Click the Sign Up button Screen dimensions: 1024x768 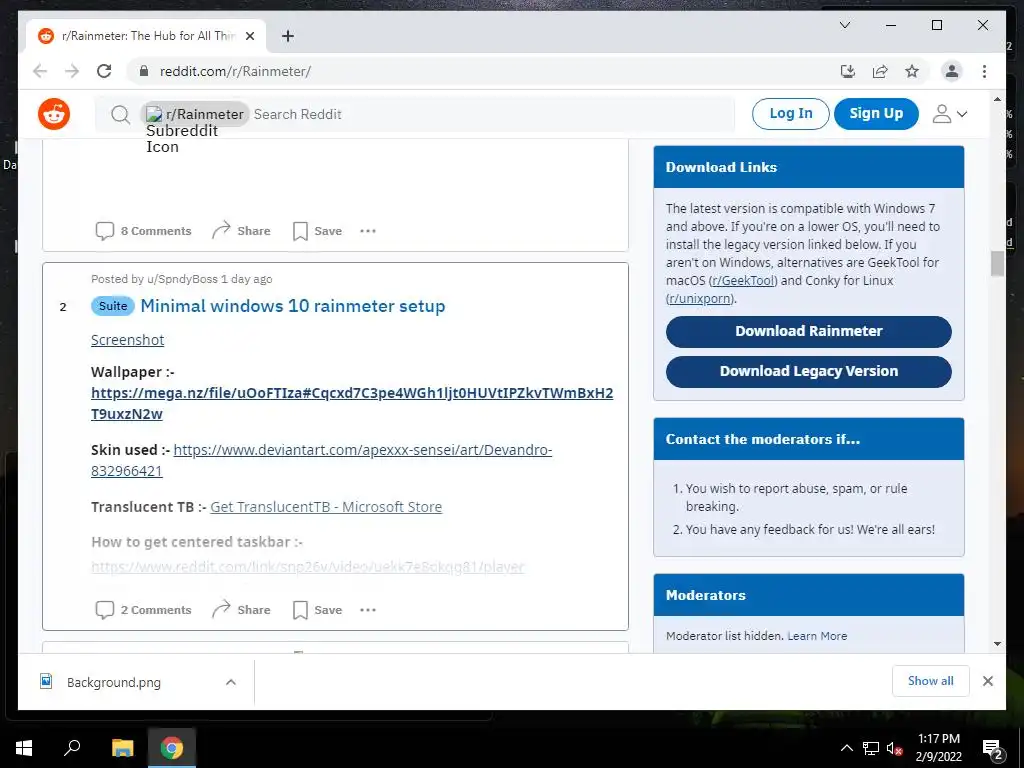pos(876,114)
